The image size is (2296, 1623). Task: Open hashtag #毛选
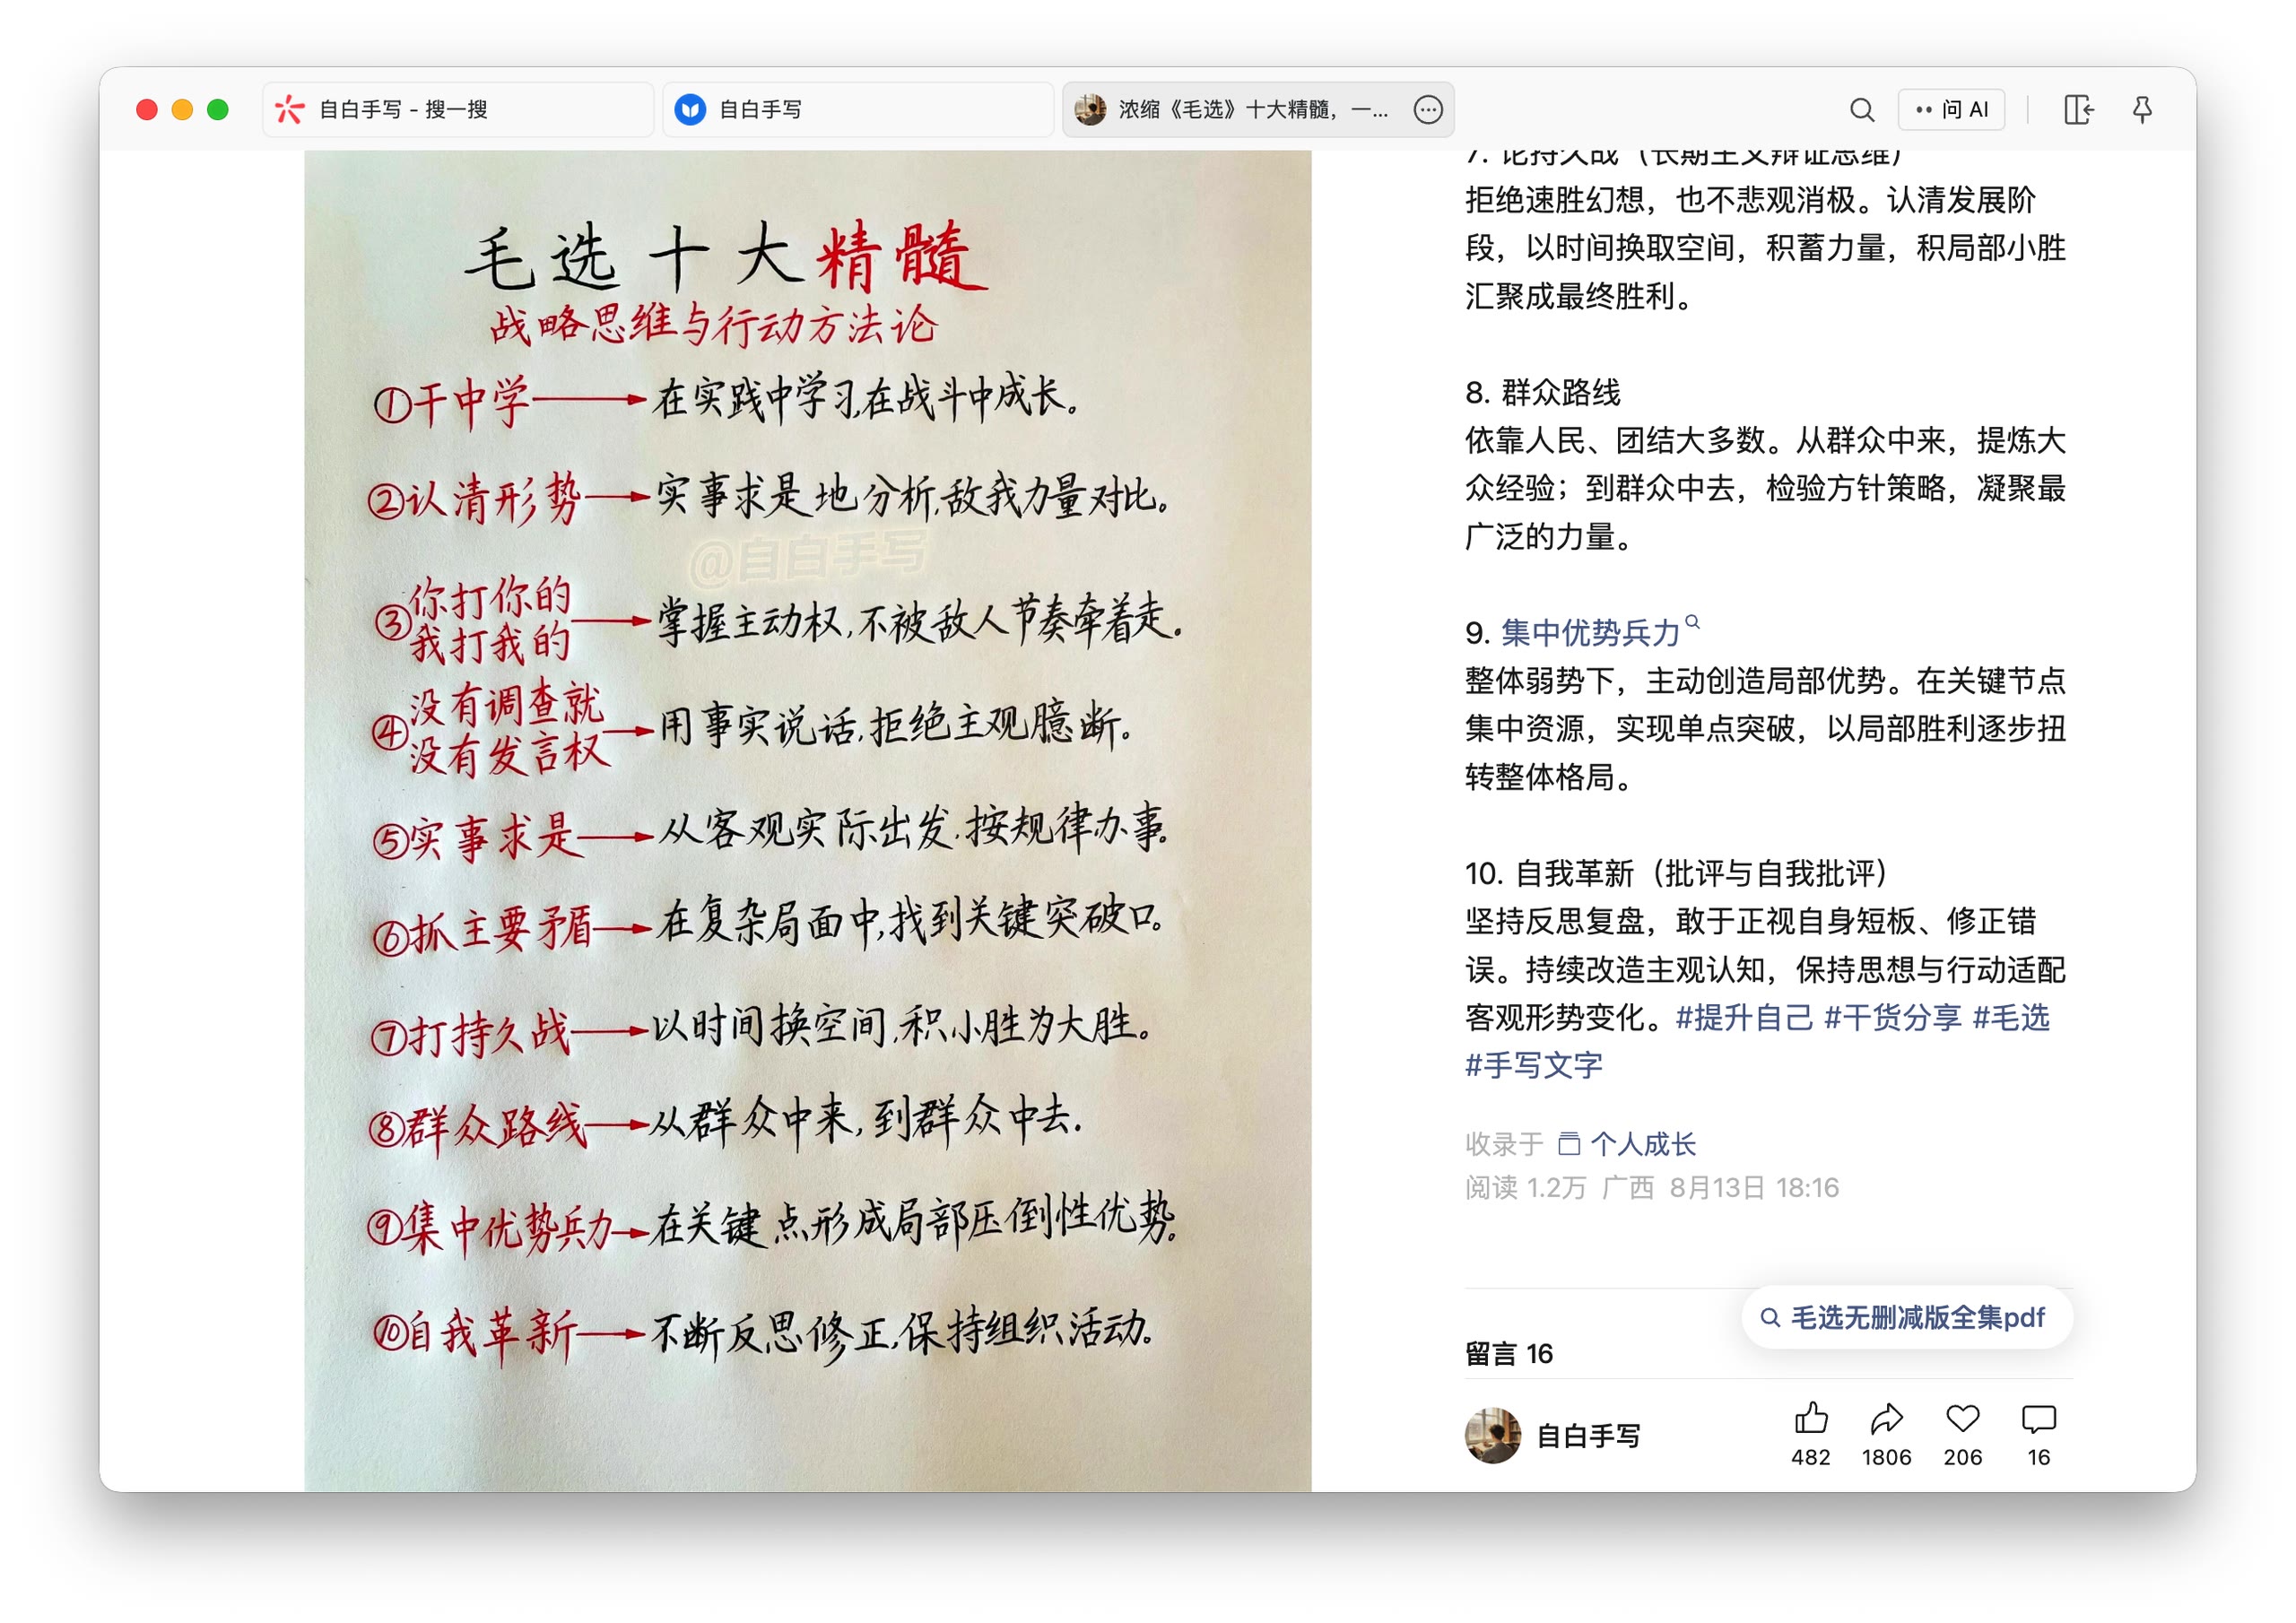tap(2012, 1017)
